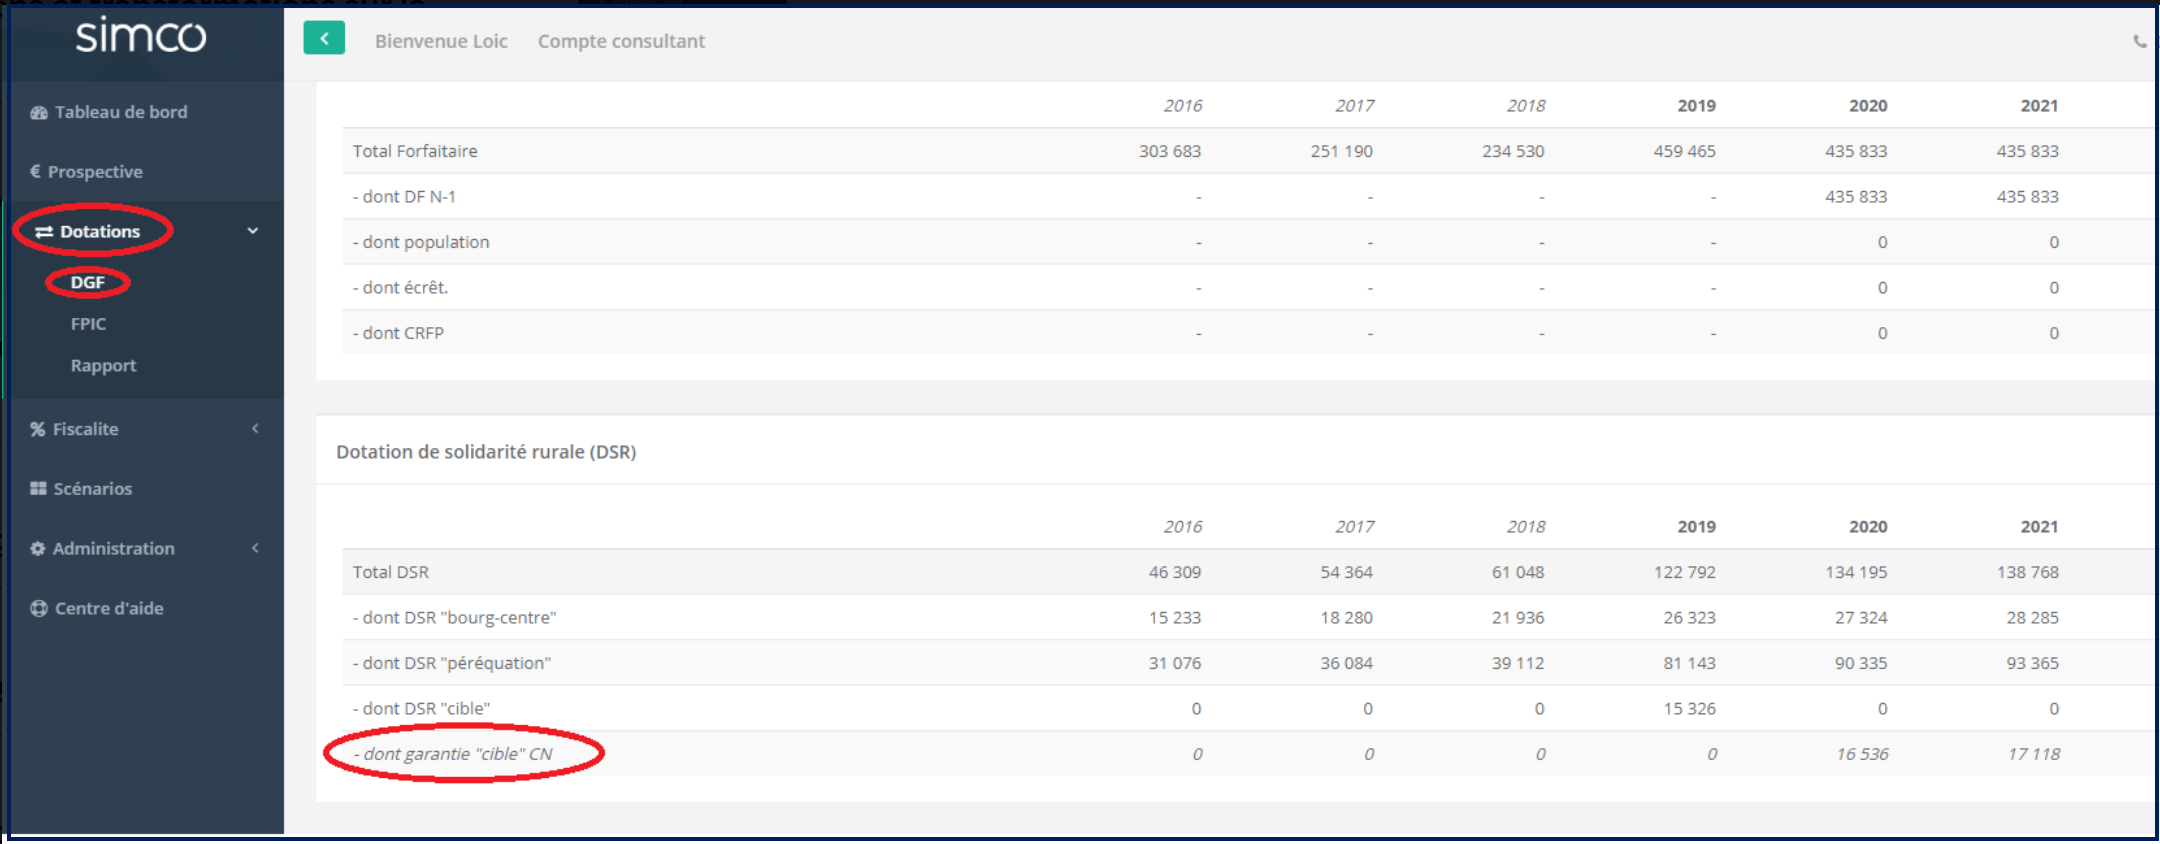Click the green back arrow button
The image size is (2160, 844).
point(324,38)
